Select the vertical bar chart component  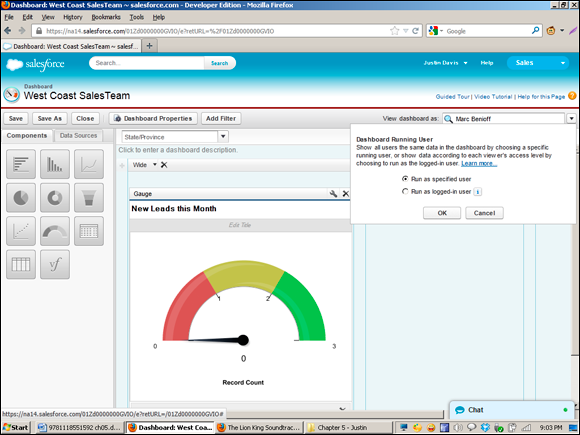[x=55, y=164]
